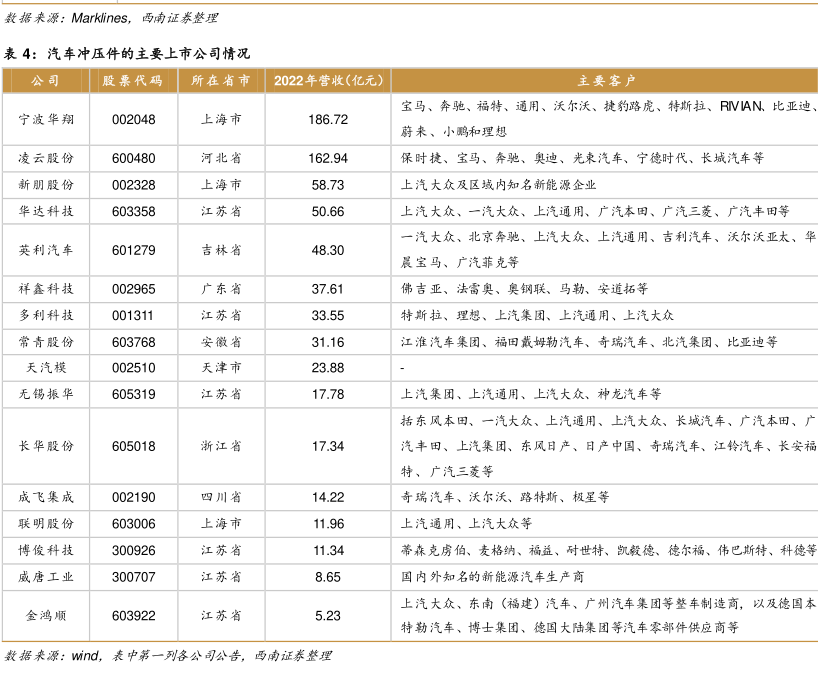This screenshot has height=678, width=818.
Task: Click the 吉林省 province cell
Action: 221,250
